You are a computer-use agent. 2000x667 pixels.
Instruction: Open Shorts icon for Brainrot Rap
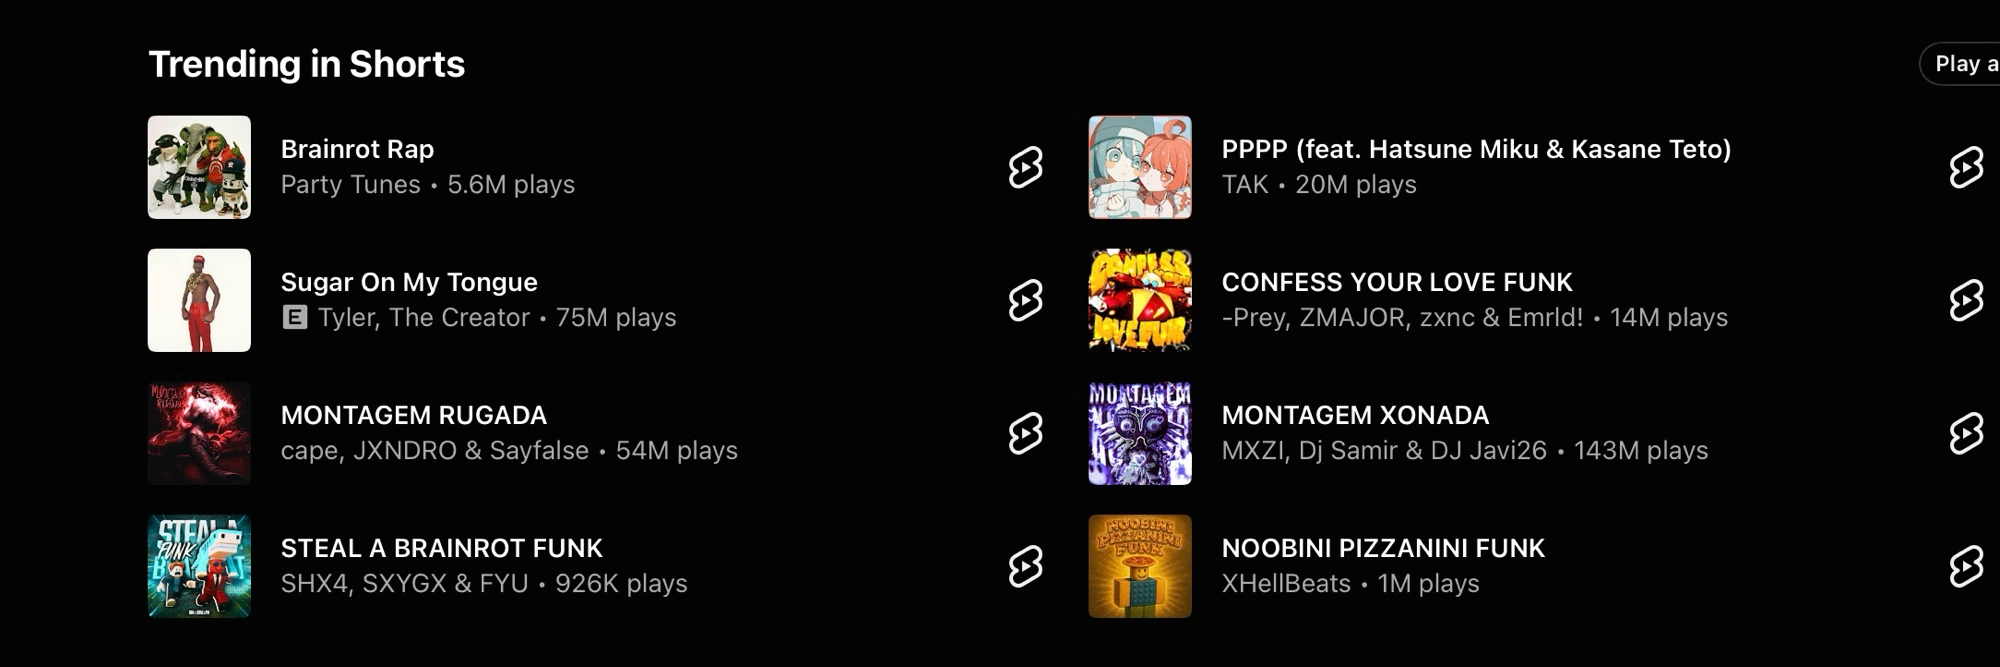click(x=1026, y=167)
